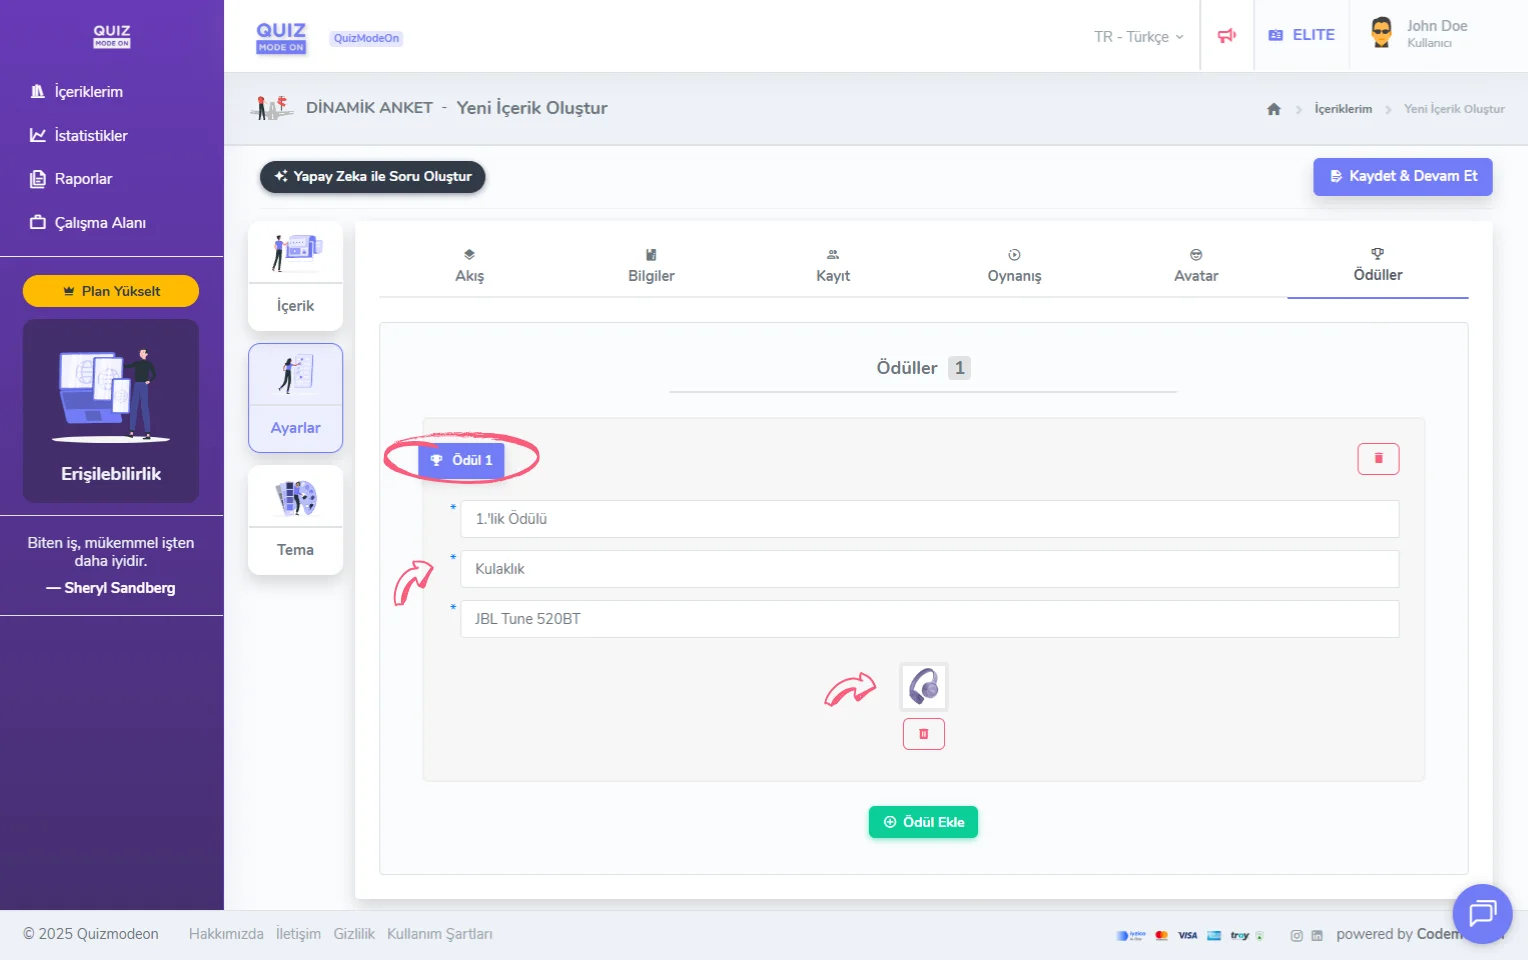Delete Ödül 1 using top trash icon

[x=1377, y=459]
